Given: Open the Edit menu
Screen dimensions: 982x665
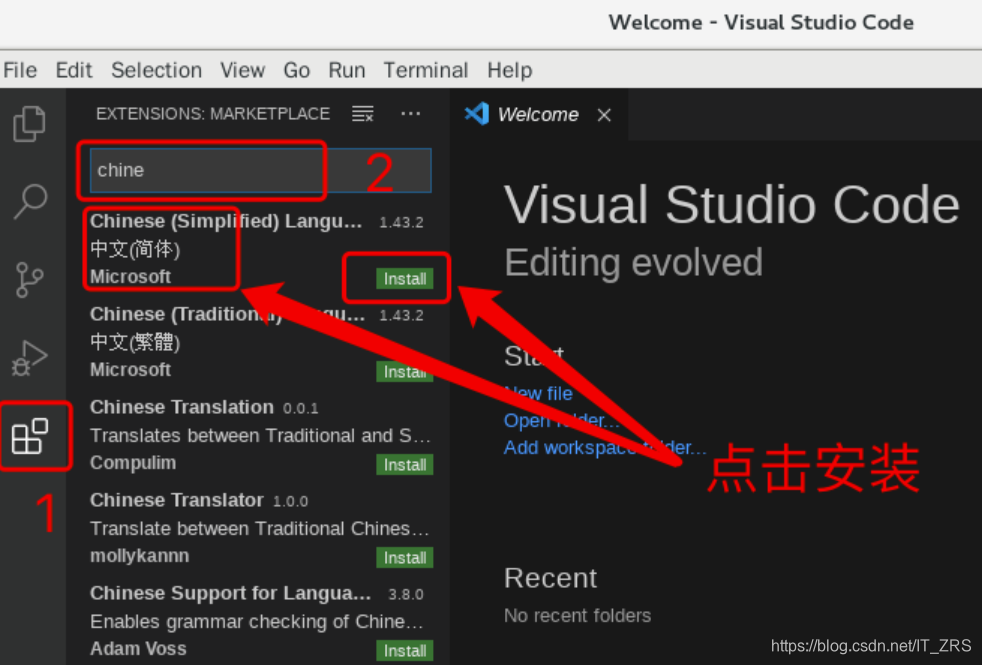Looking at the screenshot, I should point(74,70).
